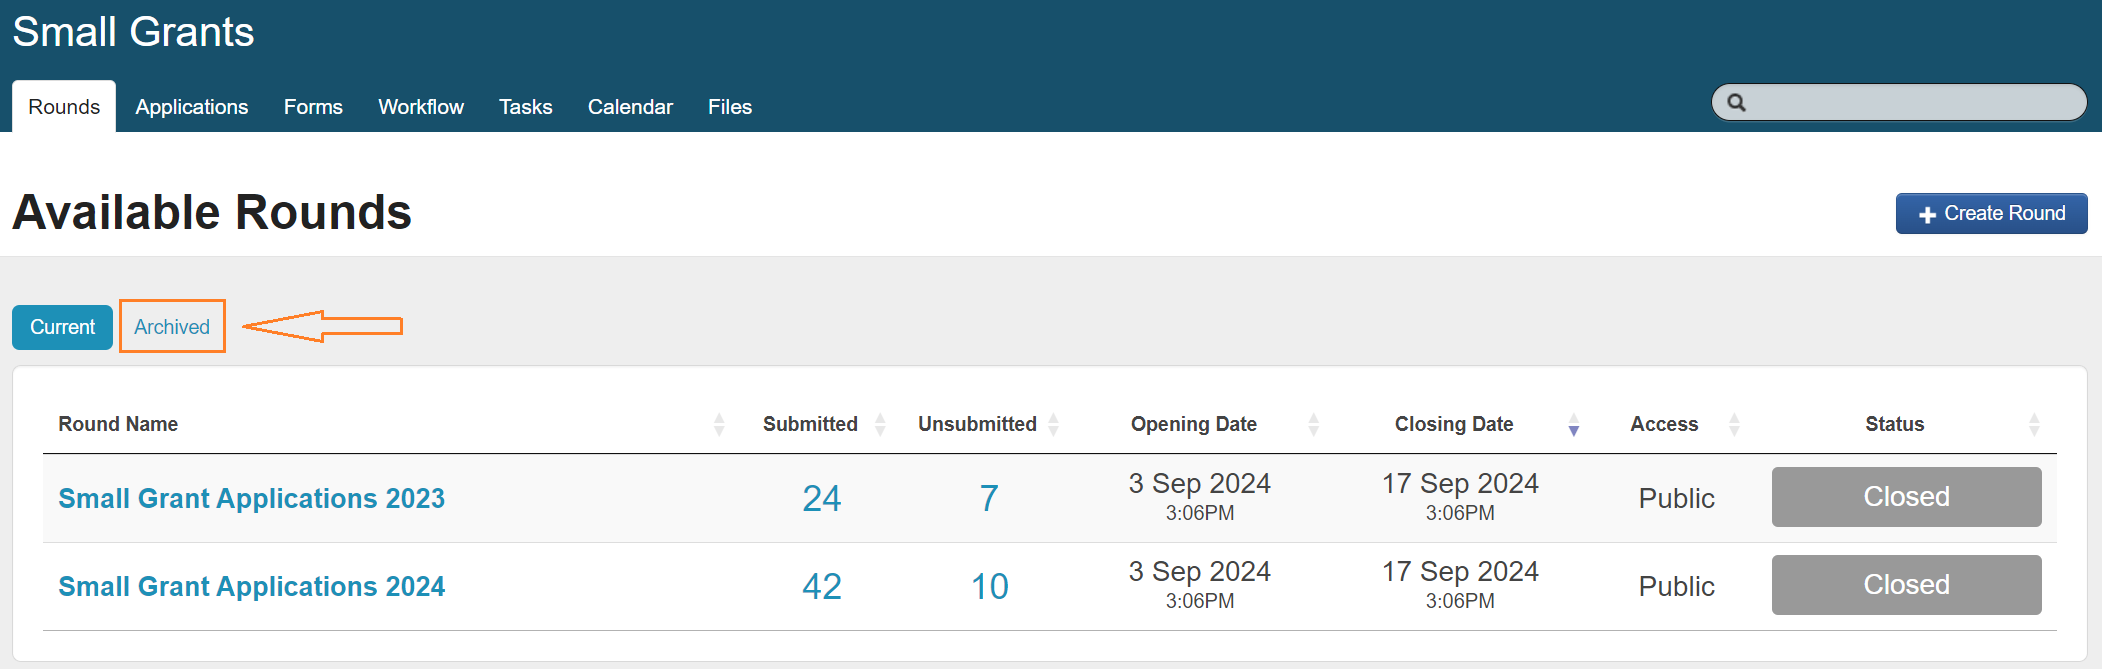Sort by Submitted column arrows
Screen dimensions: 2102x669
point(880,424)
